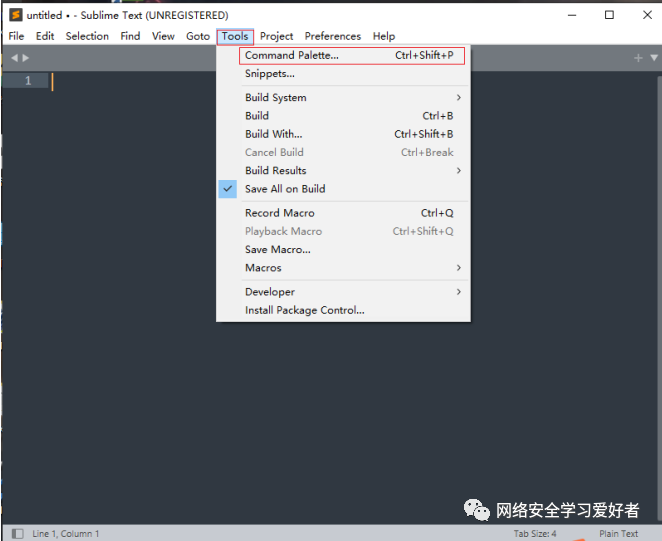Click the Sublime Text app logo icon
Image resolution: width=662 pixels, height=541 pixels.
[x=16, y=15]
